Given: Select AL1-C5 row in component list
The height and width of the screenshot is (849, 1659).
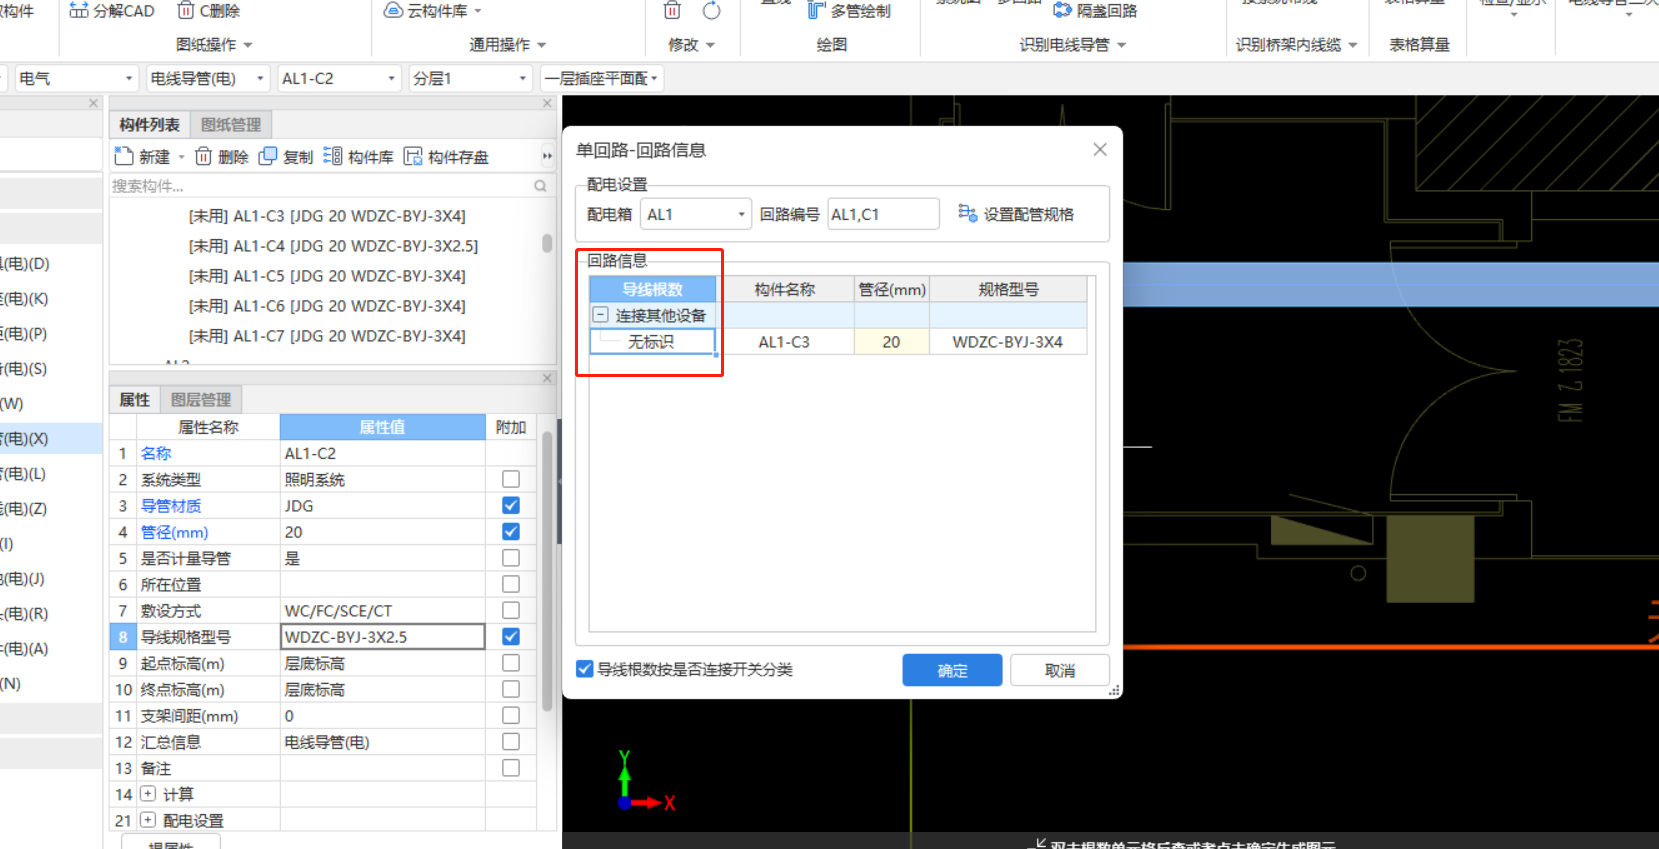Looking at the screenshot, I should pos(327,276).
